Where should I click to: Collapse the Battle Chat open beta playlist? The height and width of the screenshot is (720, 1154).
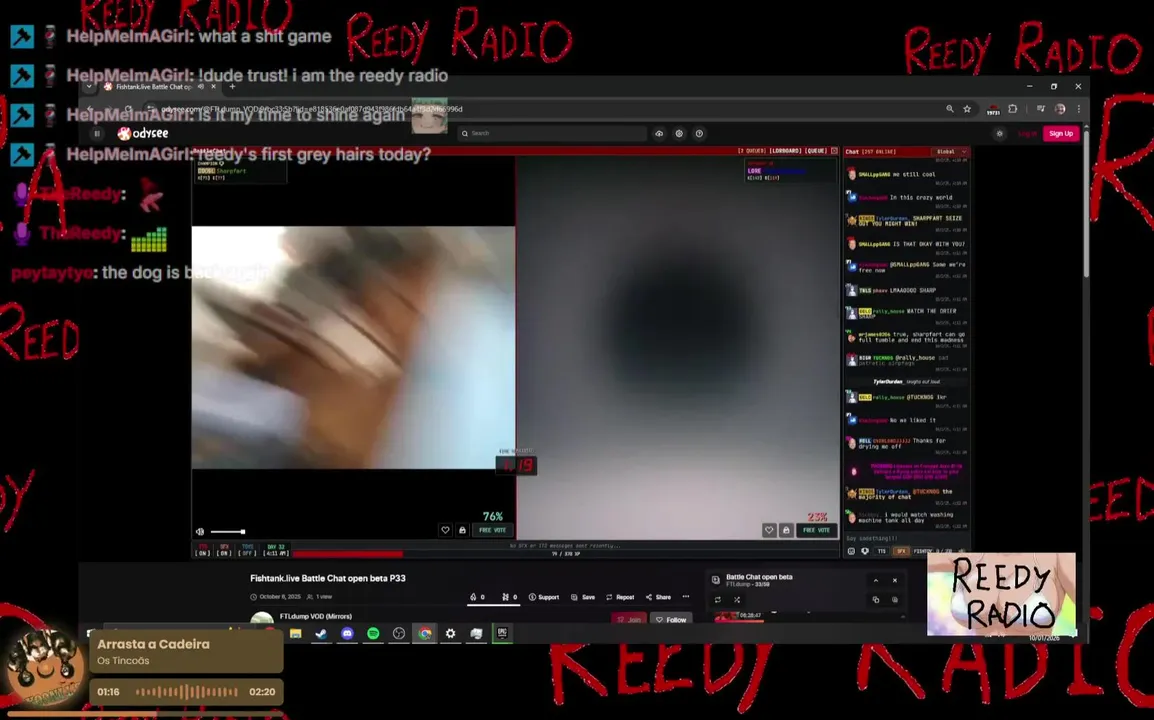coord(876,580)
